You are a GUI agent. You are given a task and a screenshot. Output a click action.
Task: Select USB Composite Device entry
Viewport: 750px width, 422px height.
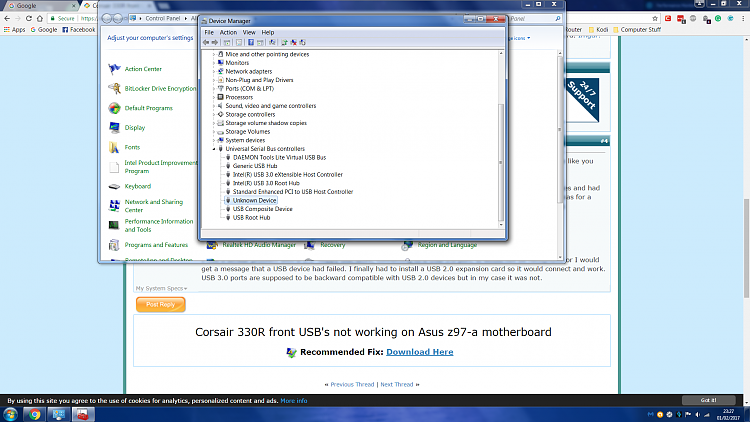coord(262,209)
